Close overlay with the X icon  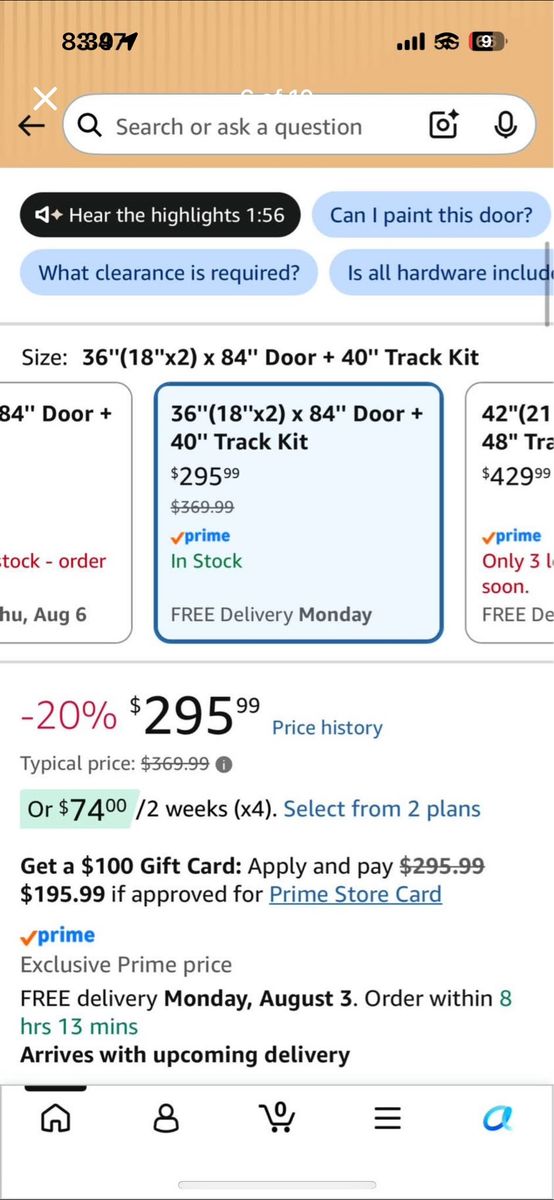coord(45,98)
